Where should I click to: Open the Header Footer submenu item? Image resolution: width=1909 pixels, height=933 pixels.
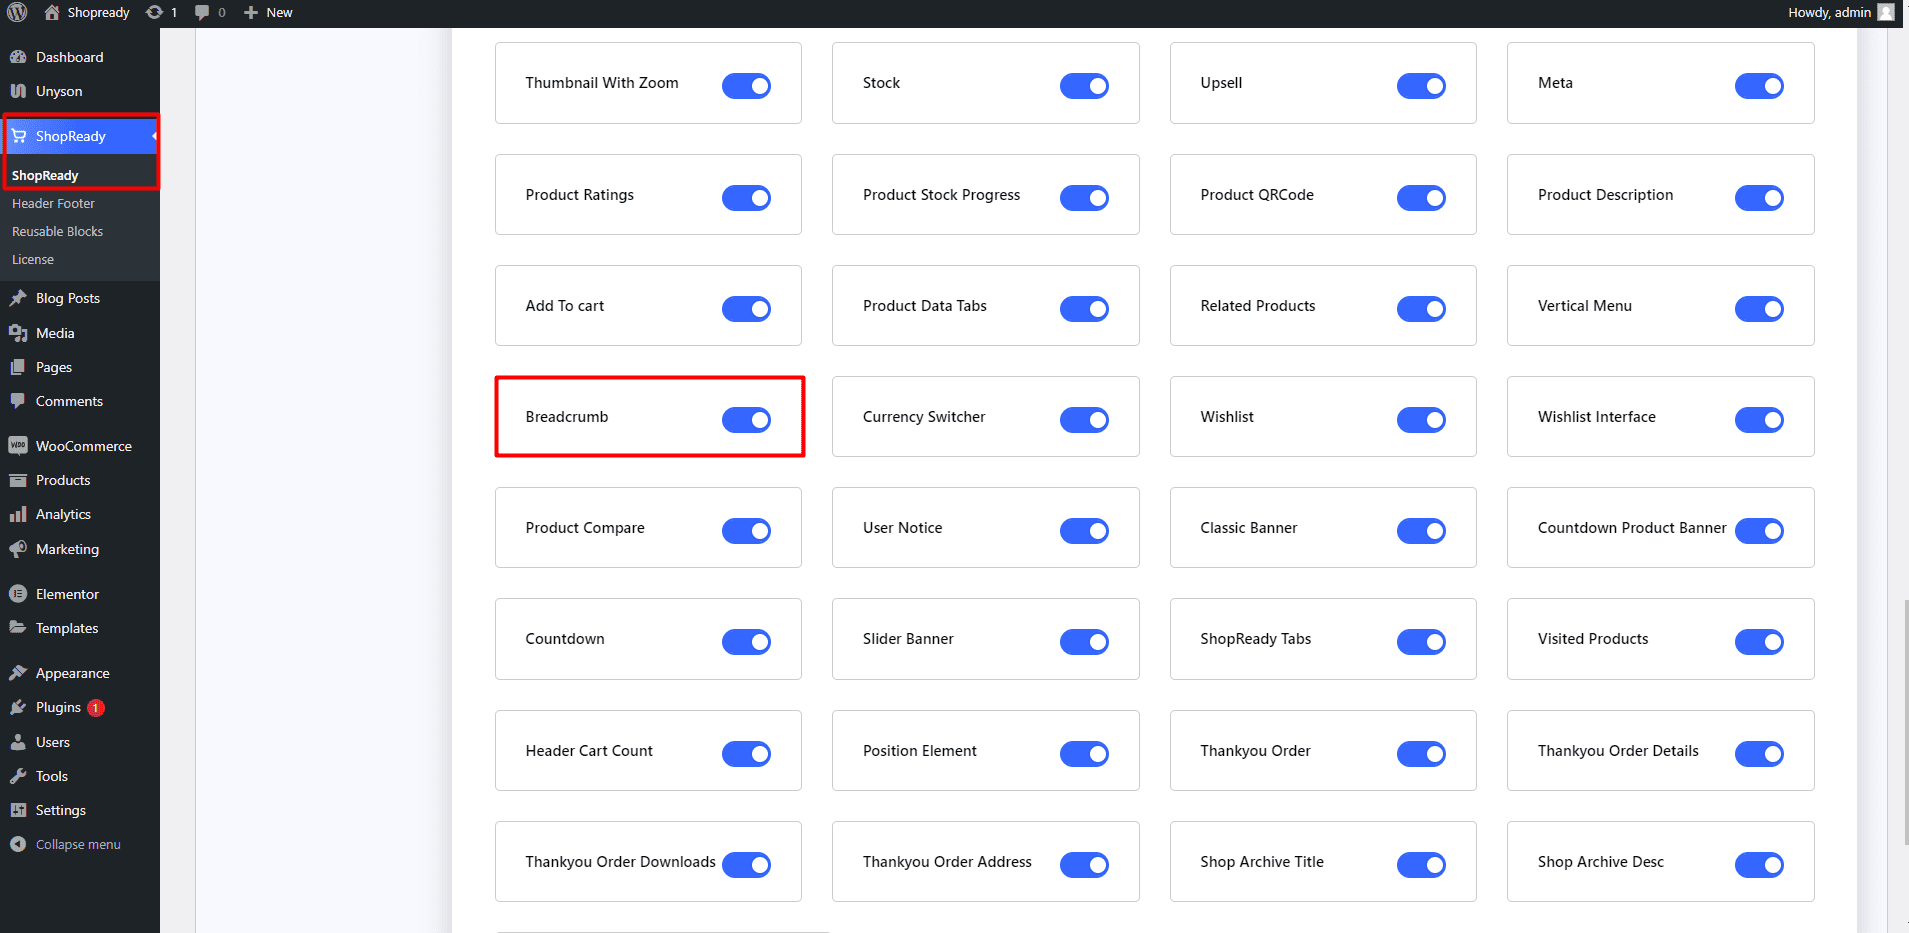tap(53, 203)
